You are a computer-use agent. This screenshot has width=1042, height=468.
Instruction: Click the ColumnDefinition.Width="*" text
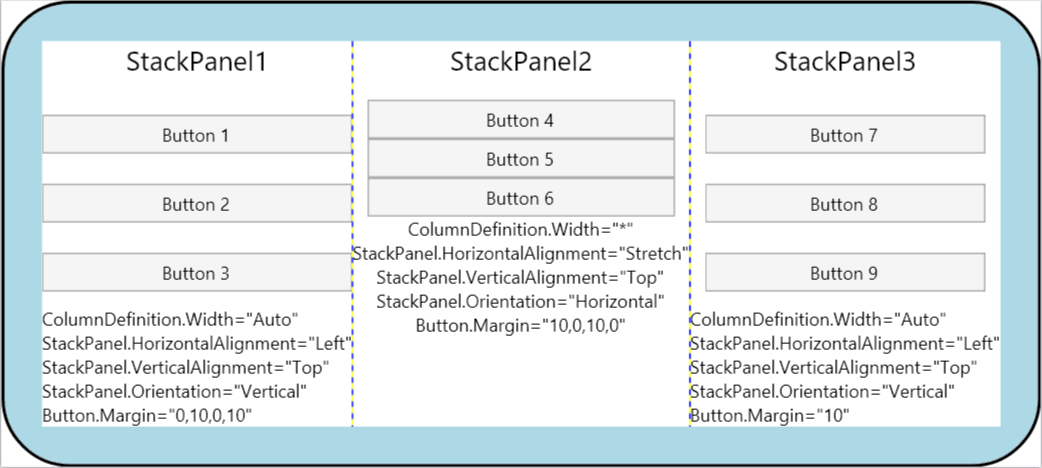tap(520, 230)
